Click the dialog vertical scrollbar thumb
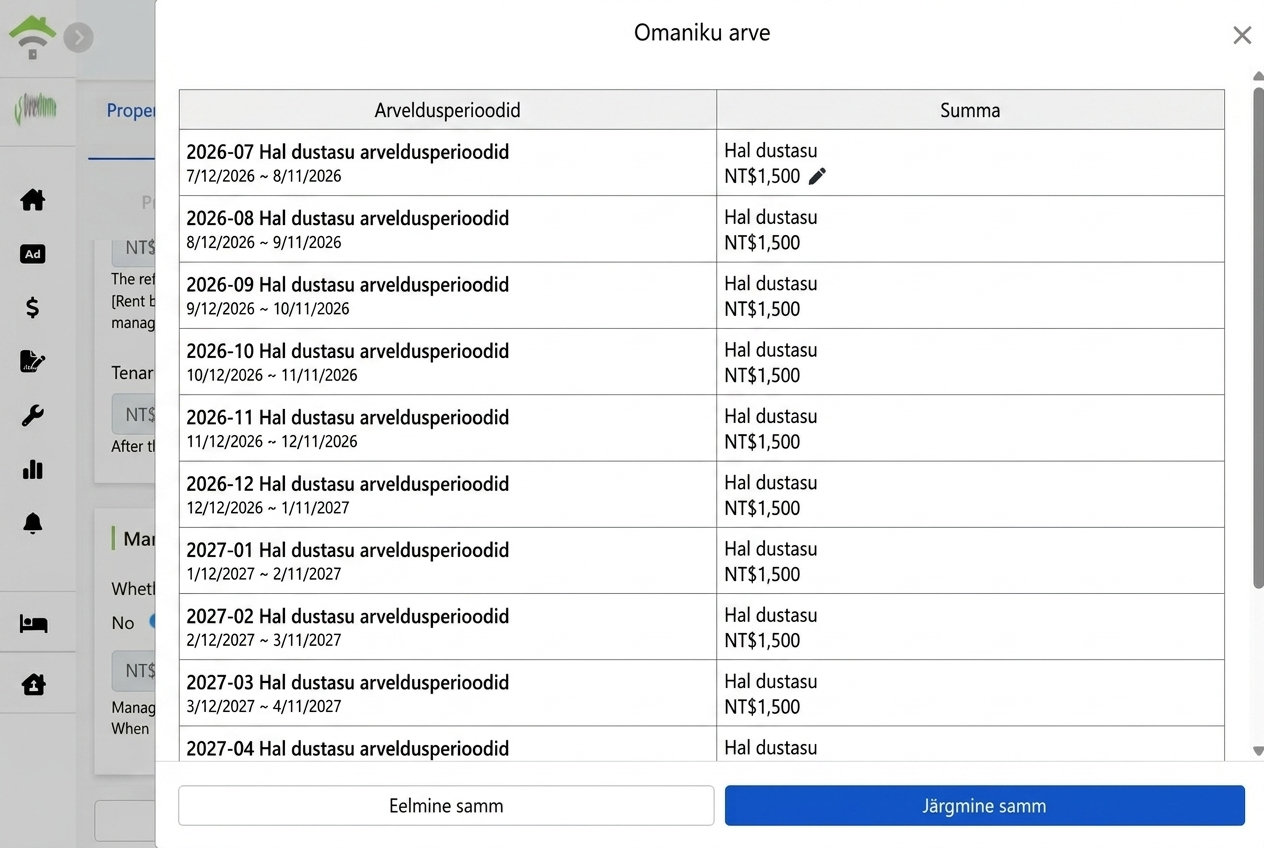The image size is (1264, 848). 1258,338
